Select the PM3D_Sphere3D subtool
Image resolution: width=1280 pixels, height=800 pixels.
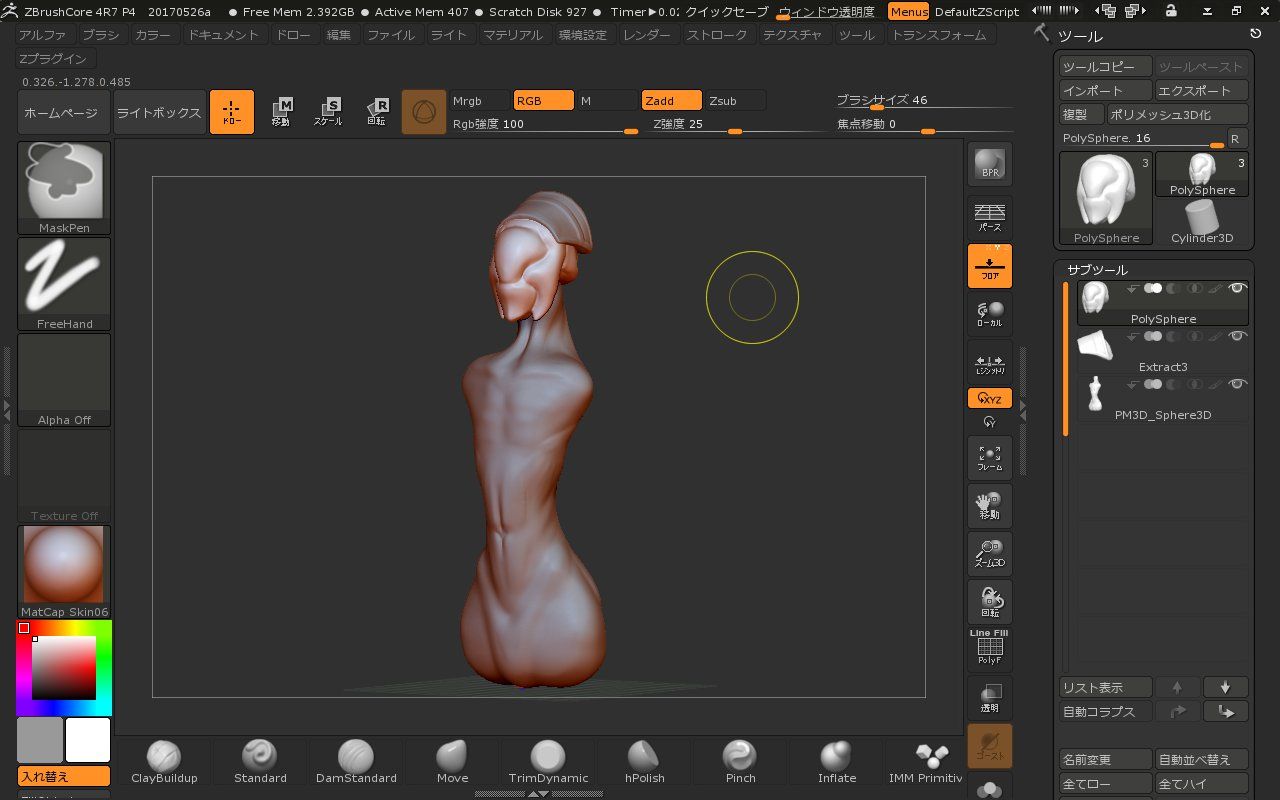point(1162,398)
